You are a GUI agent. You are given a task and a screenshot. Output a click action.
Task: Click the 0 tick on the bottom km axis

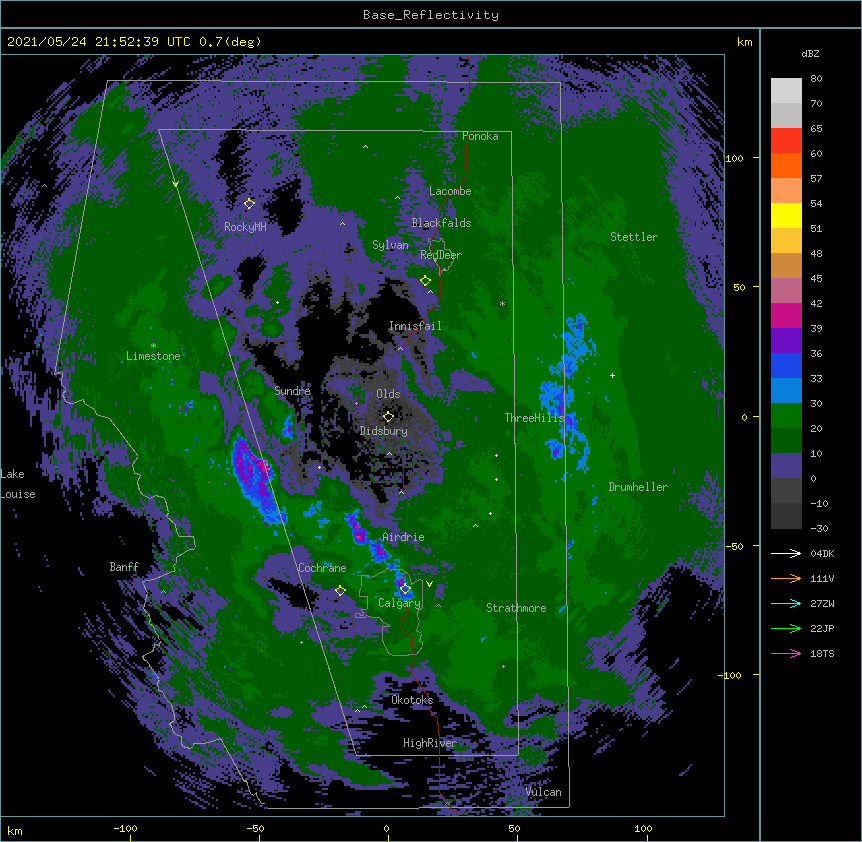[386, 829]
